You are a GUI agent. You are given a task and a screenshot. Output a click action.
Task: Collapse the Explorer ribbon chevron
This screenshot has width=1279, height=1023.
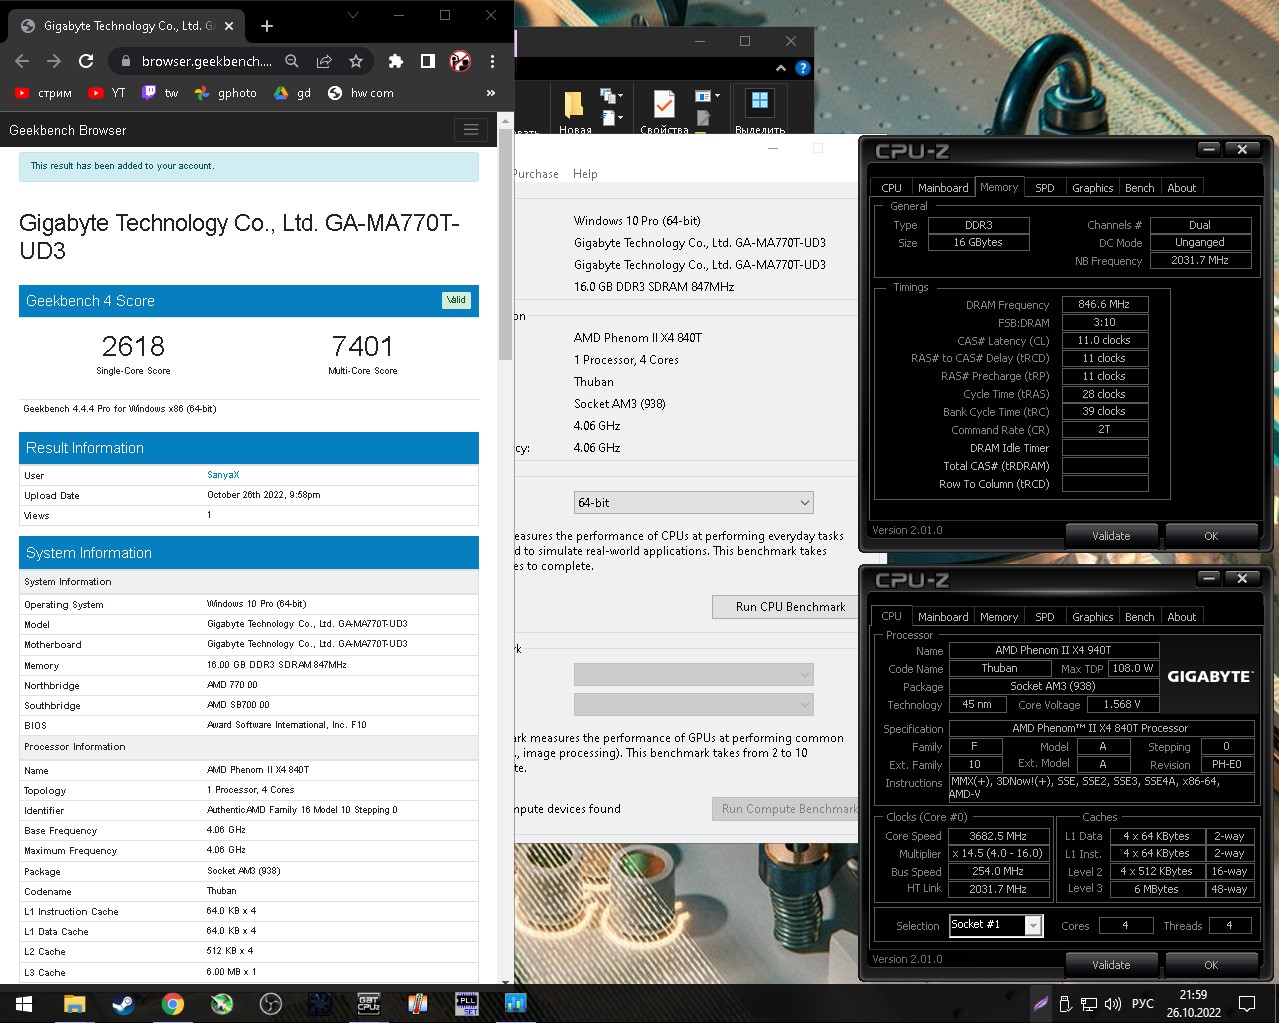[781, 68]
